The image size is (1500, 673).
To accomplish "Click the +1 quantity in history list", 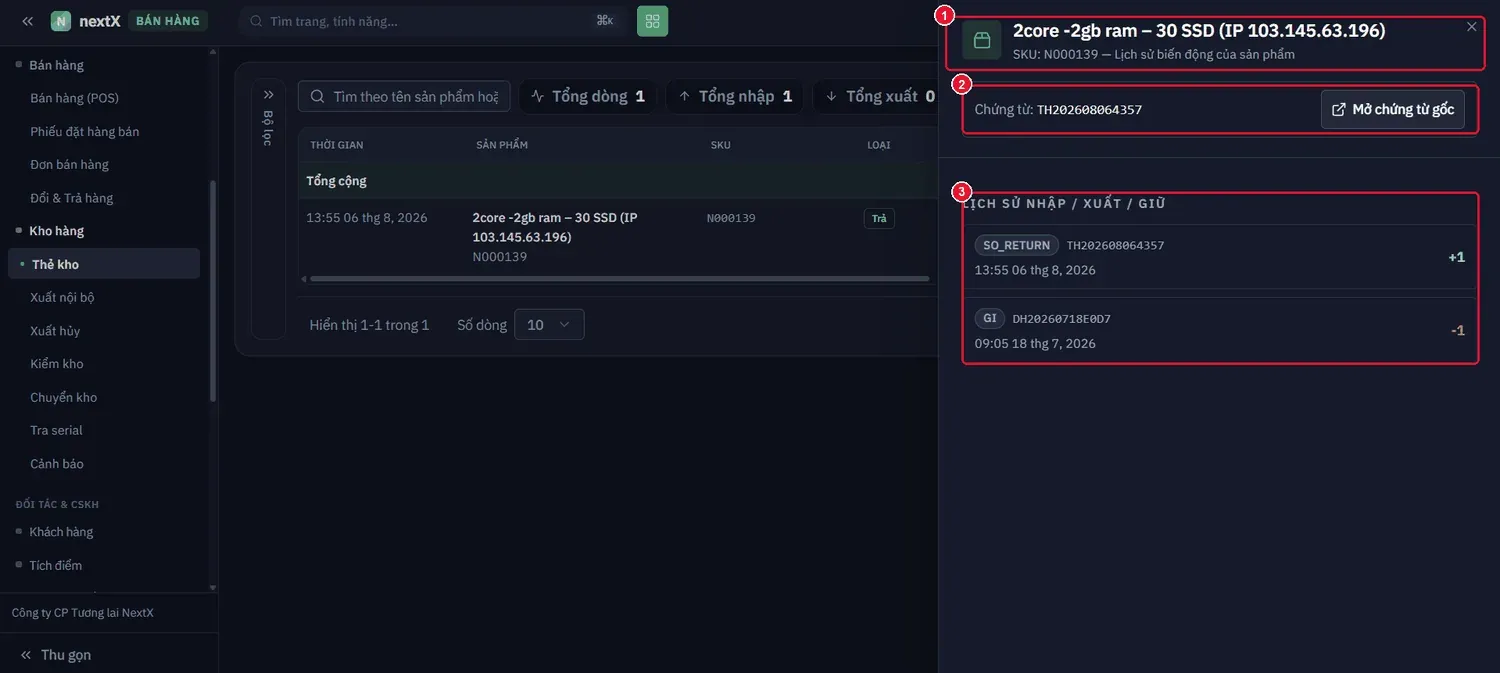I will [1457, 257].
